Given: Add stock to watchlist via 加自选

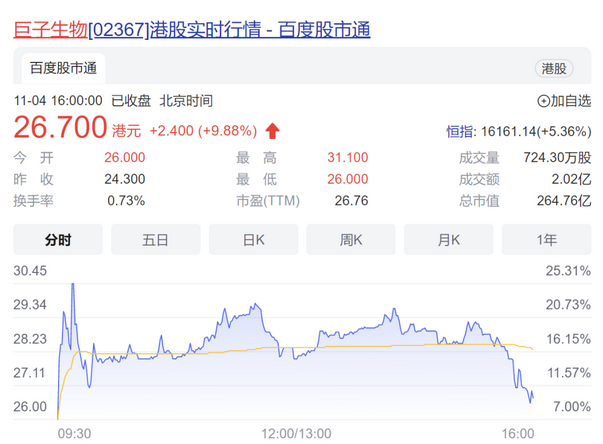Looking at the screenshot, I should coord(564,101).
